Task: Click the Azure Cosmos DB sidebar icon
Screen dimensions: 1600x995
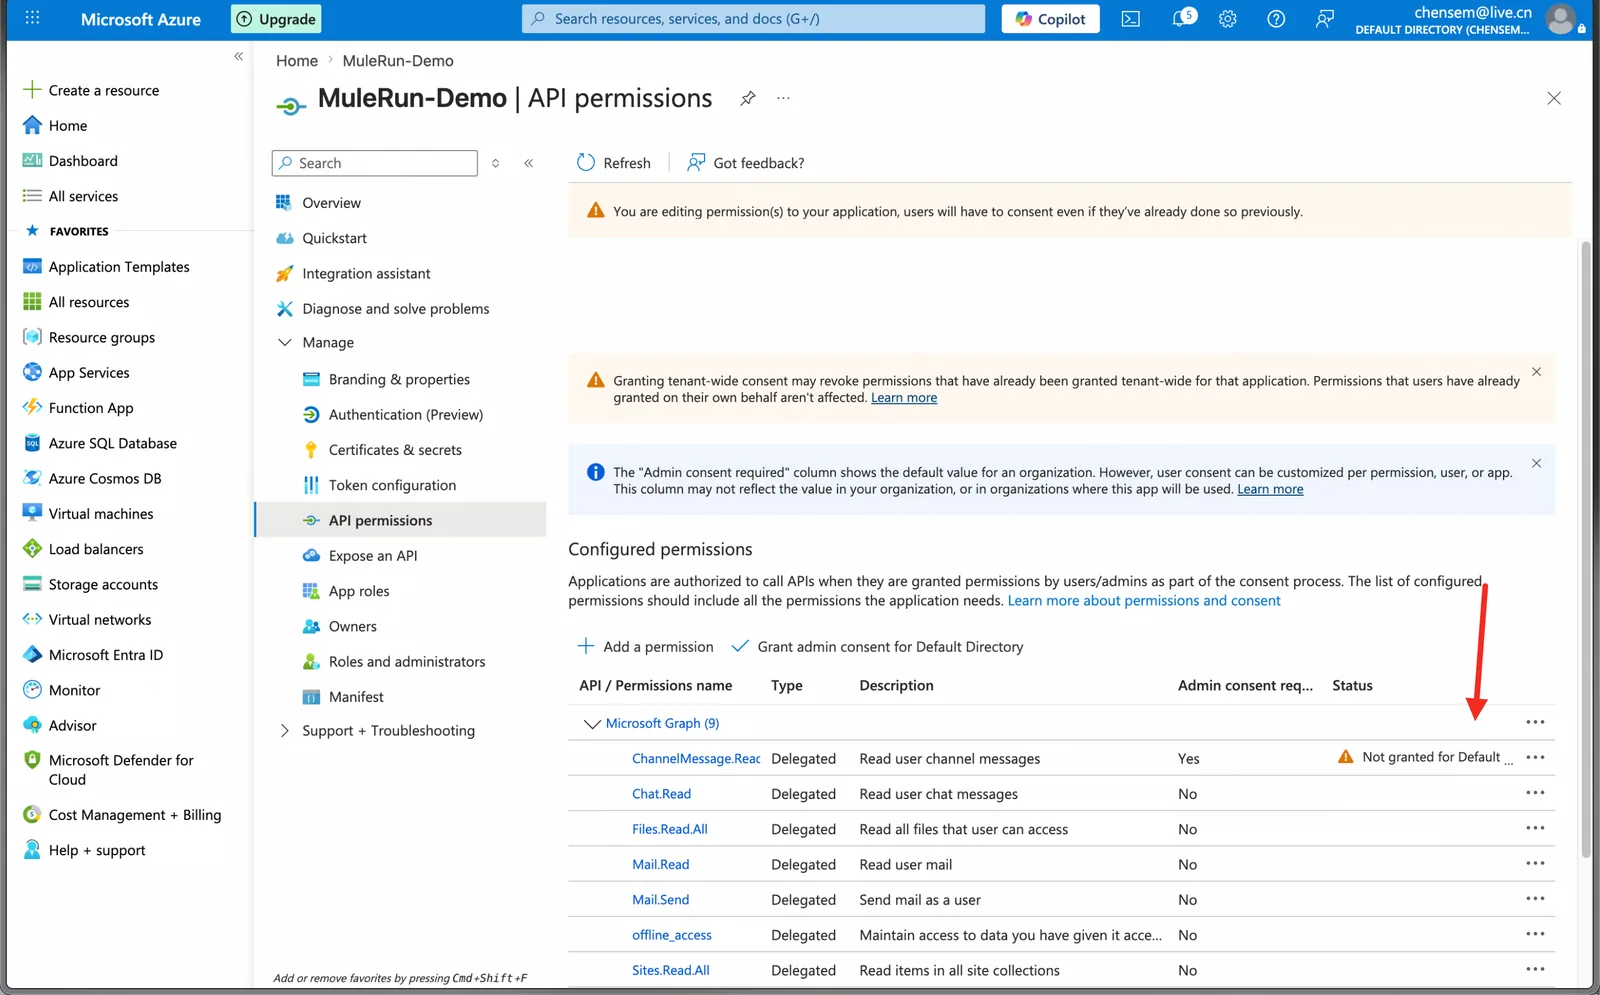Action: [32, 478]
